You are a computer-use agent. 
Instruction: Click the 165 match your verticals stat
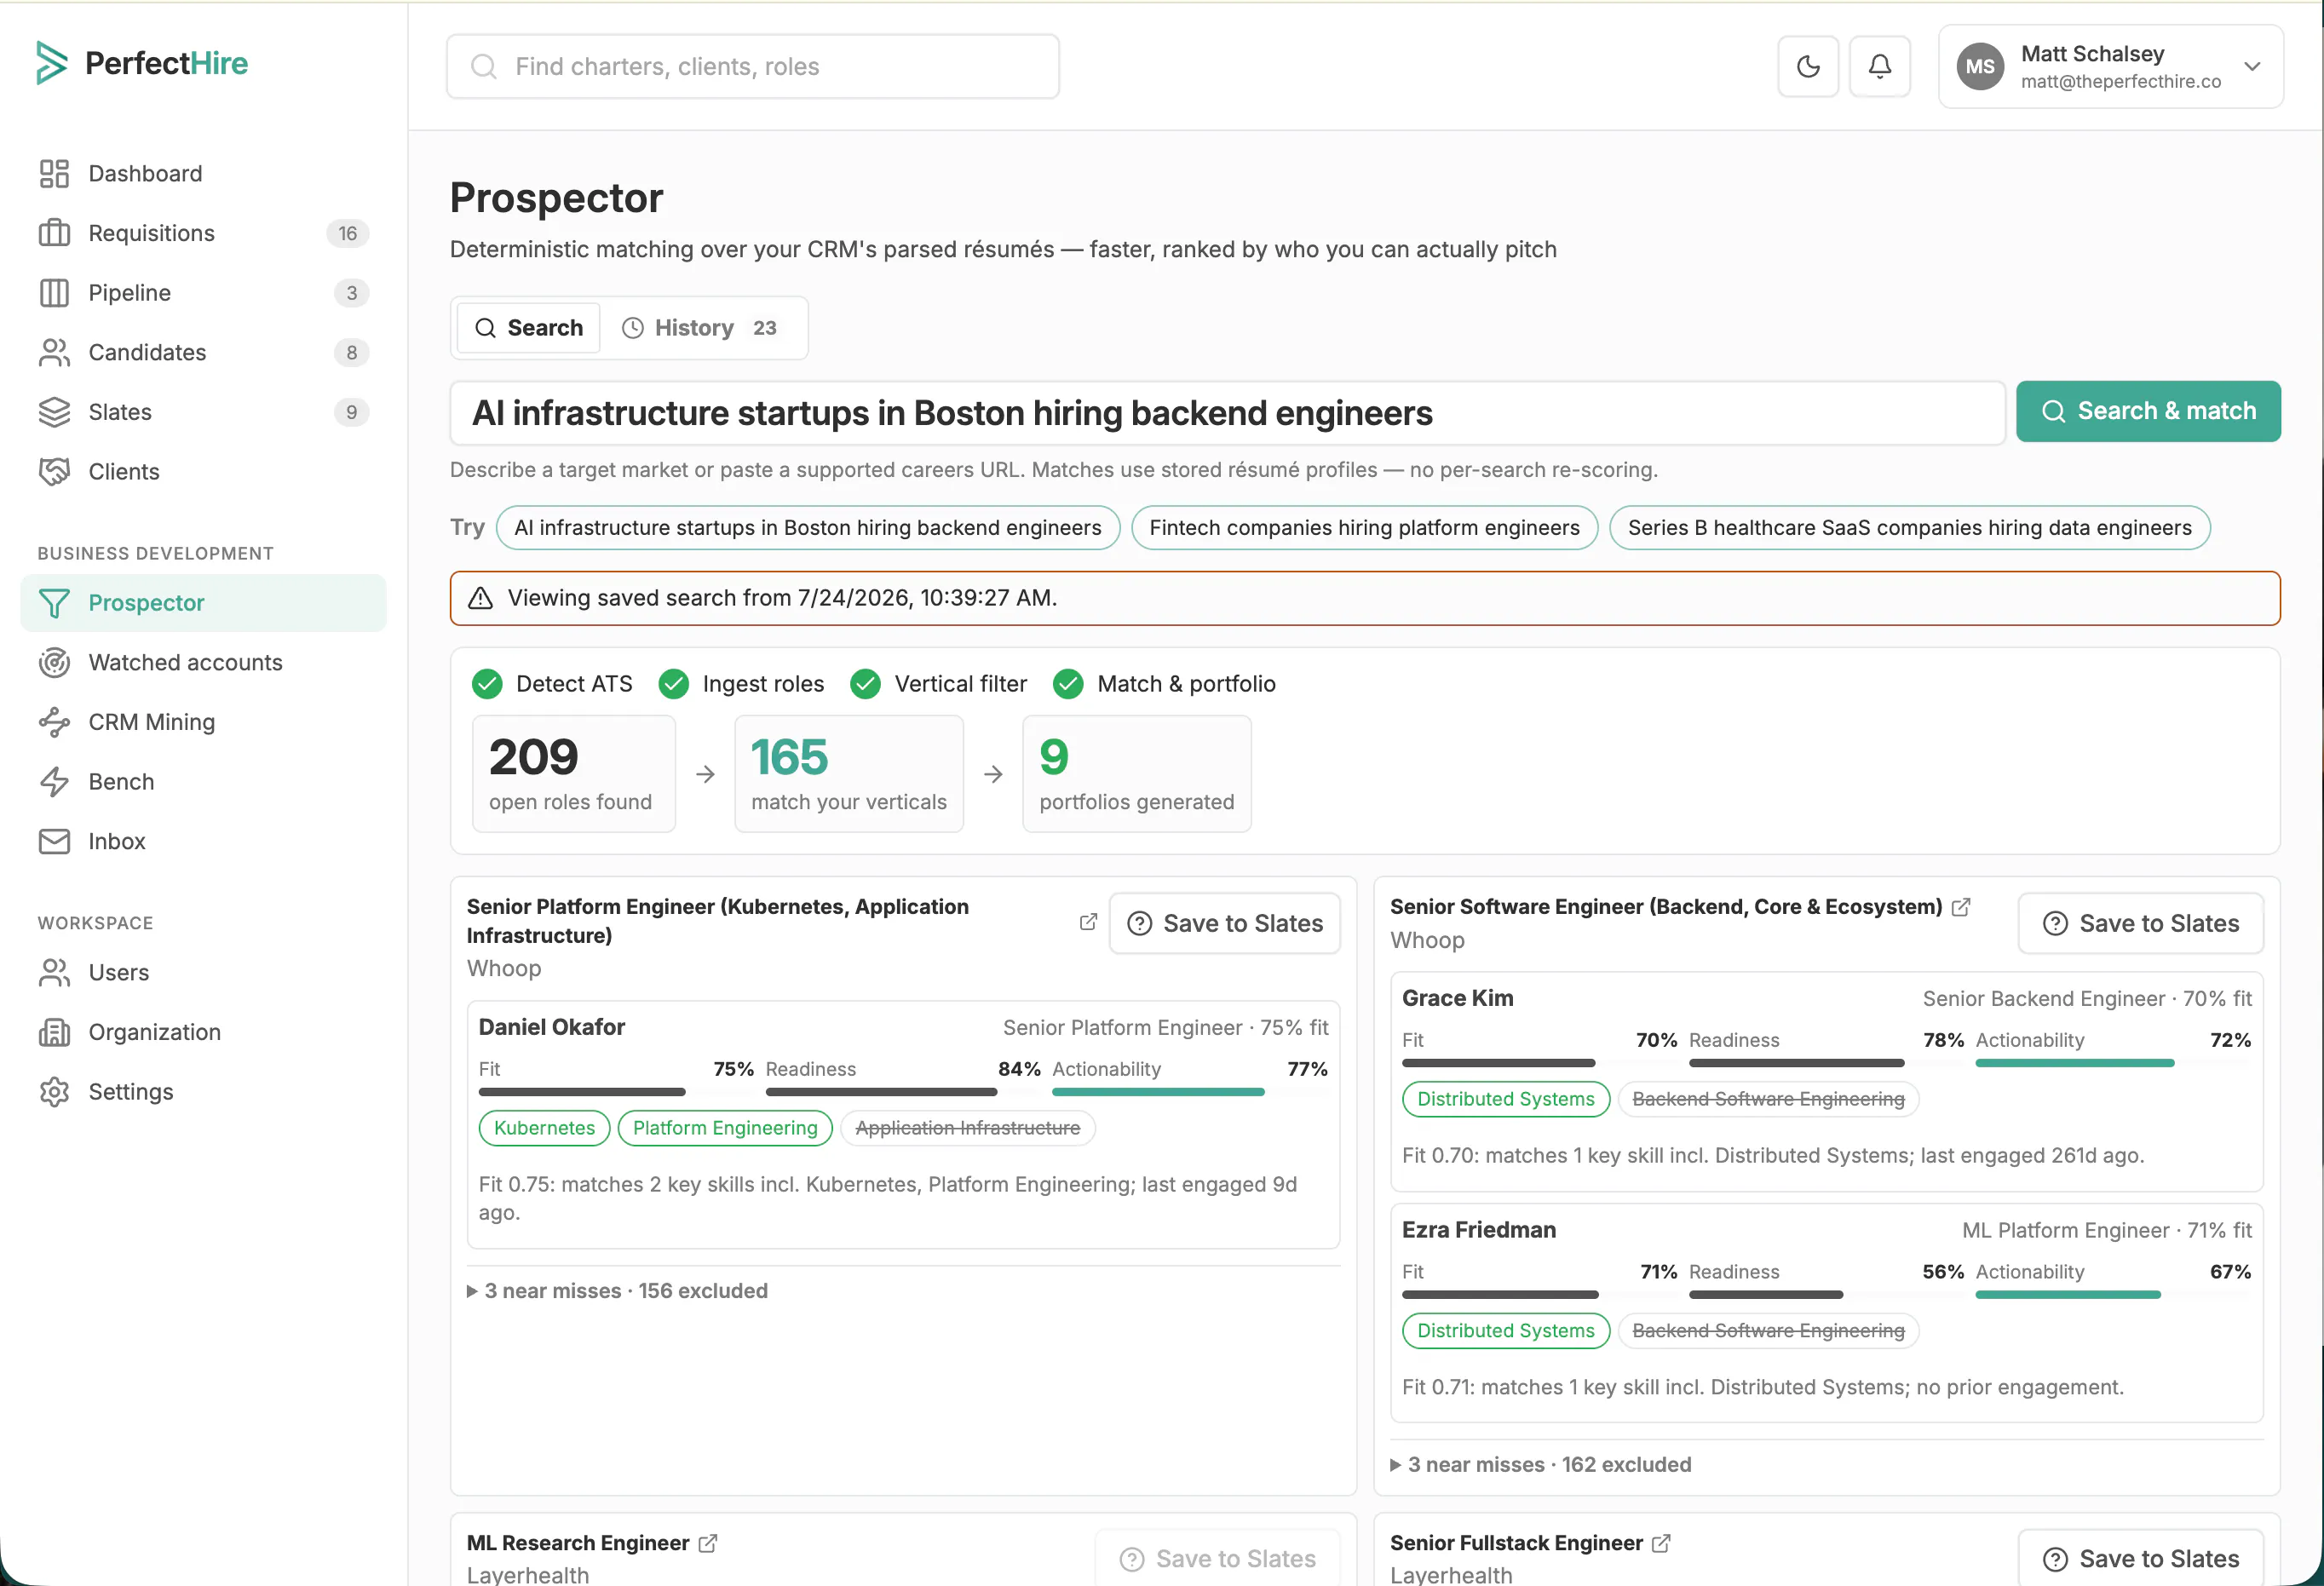click(849, 774)
